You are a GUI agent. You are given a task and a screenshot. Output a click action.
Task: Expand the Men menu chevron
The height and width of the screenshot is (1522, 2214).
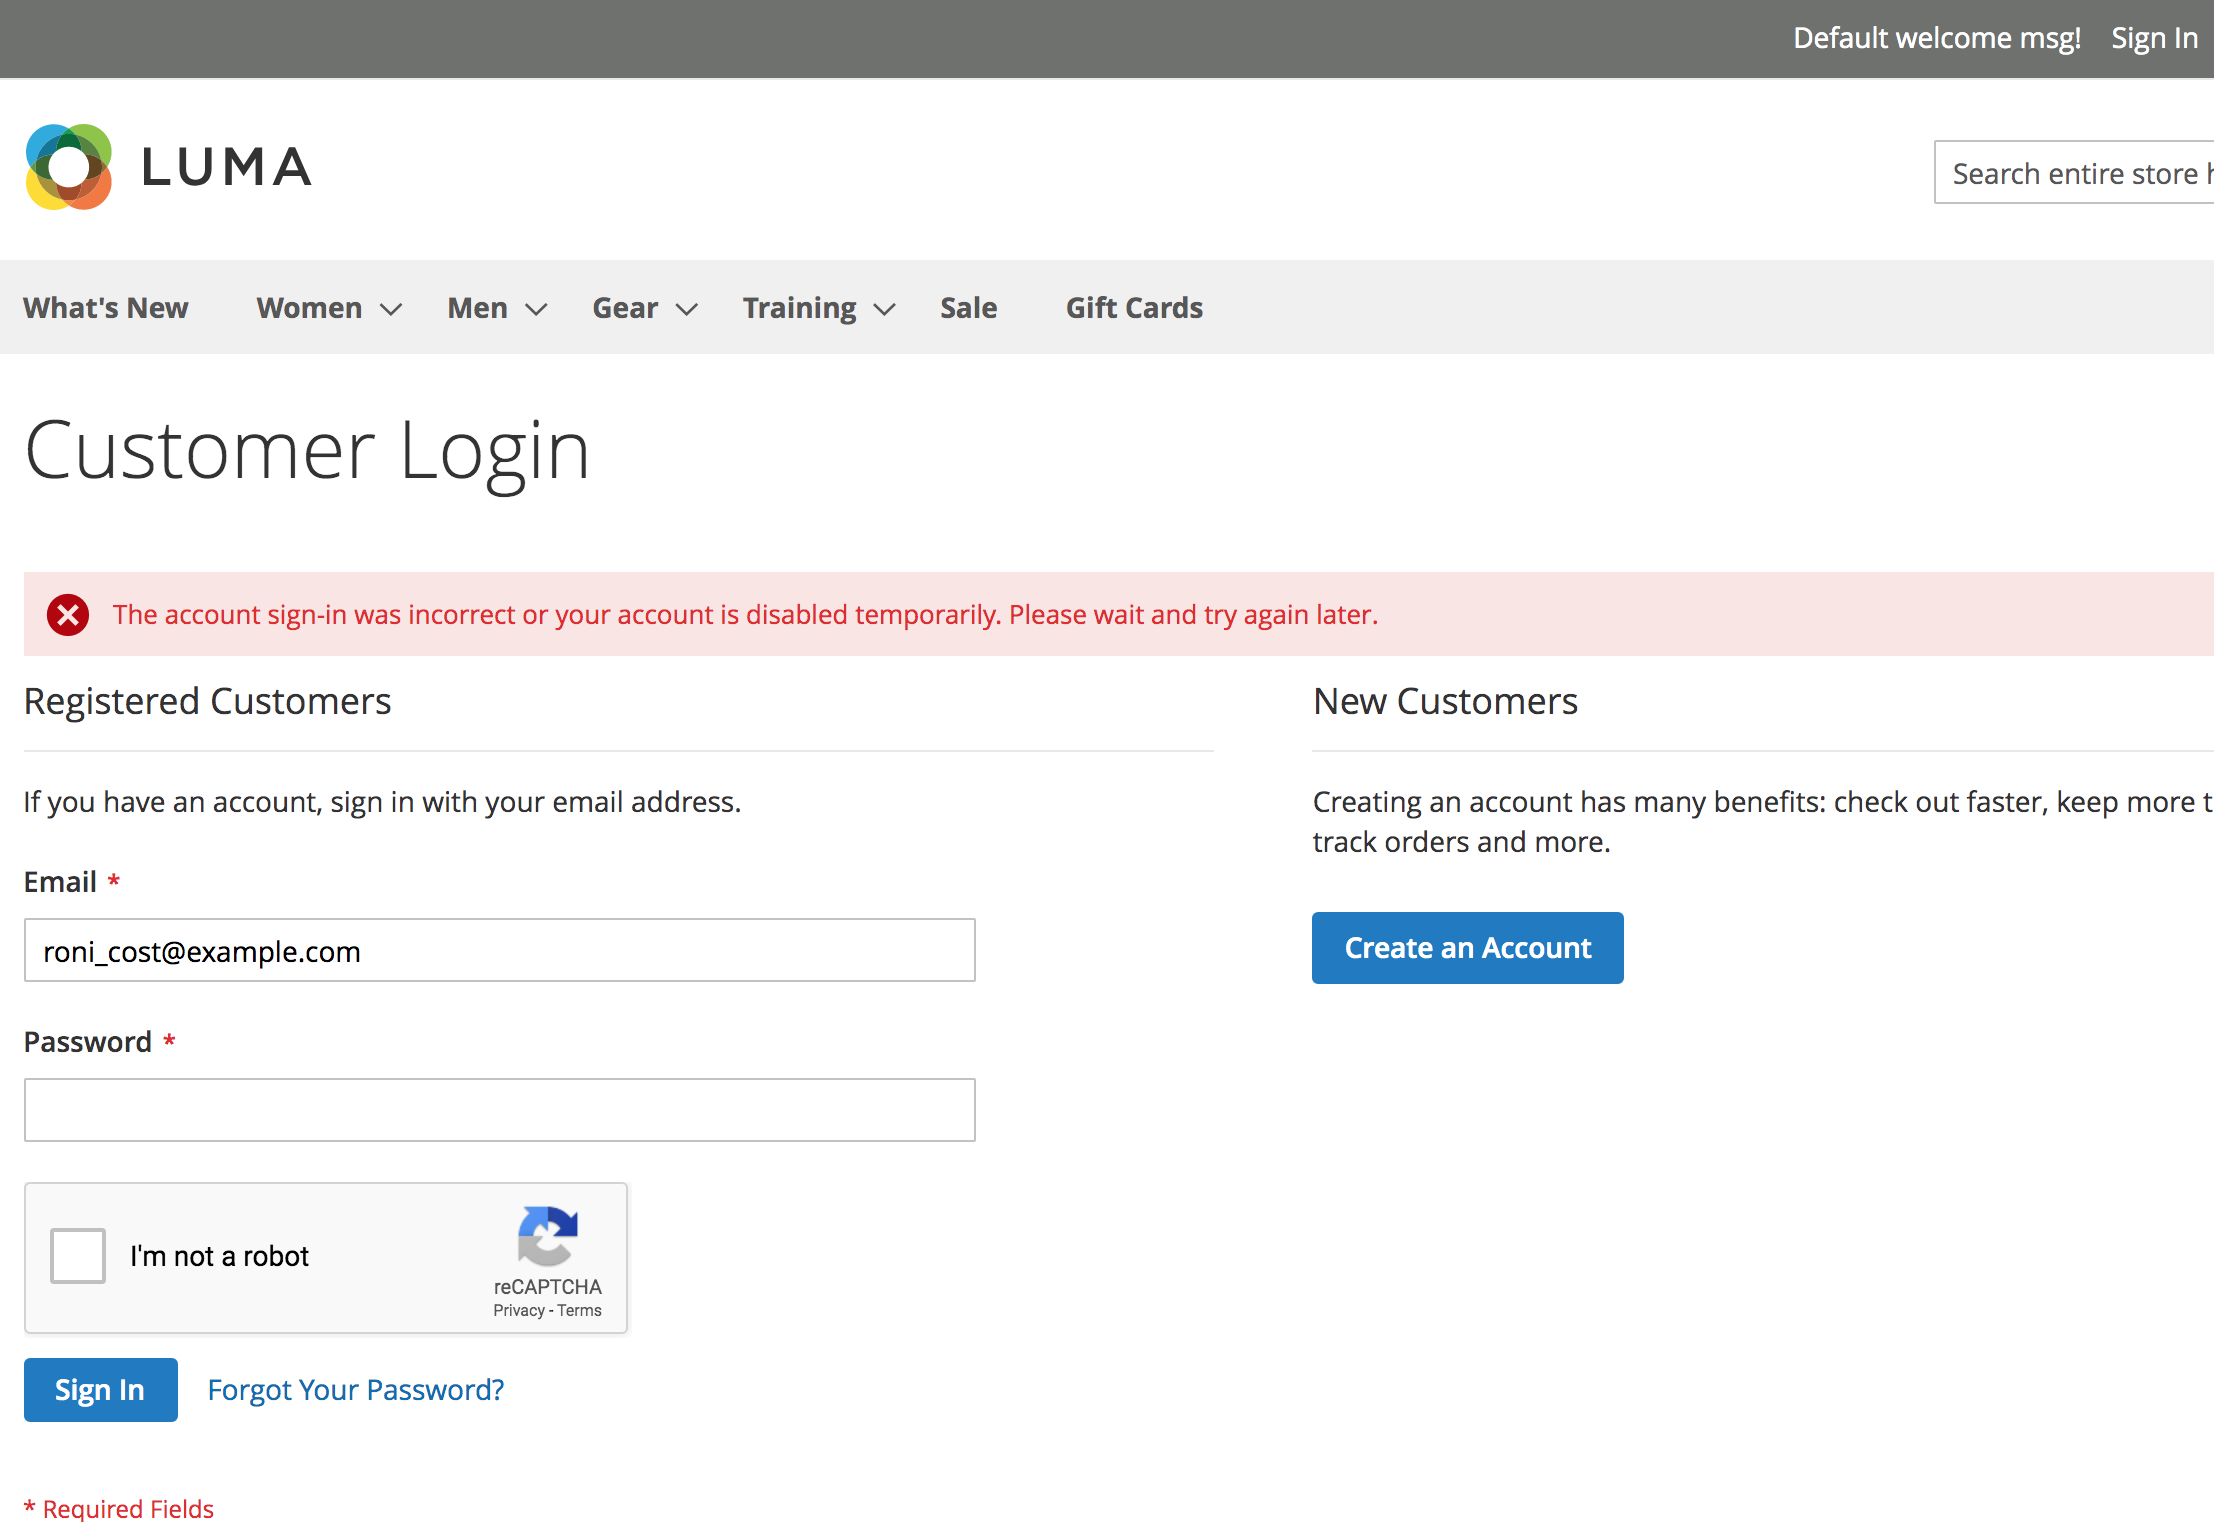pyautogui.click(x=537, y=309)
